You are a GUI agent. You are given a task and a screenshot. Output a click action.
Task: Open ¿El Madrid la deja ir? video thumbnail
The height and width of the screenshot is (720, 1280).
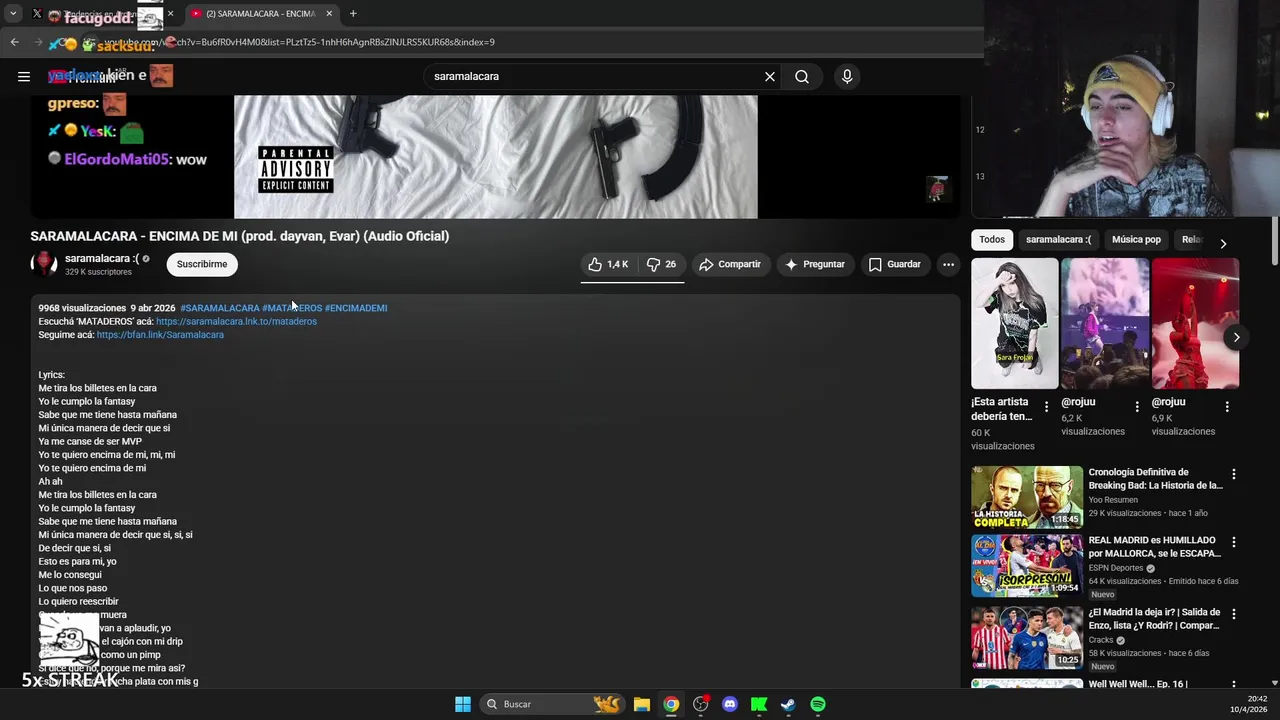tap(1027, 637)
